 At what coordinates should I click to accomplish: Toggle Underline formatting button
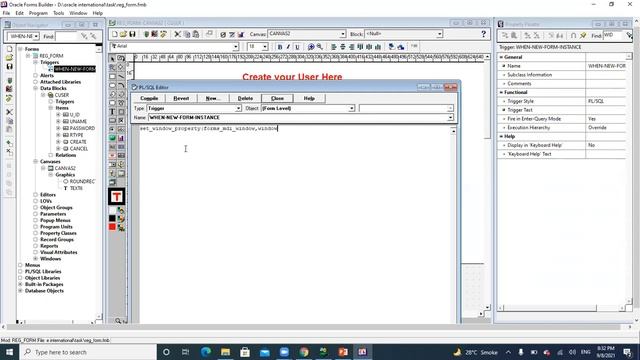(297, 47)
